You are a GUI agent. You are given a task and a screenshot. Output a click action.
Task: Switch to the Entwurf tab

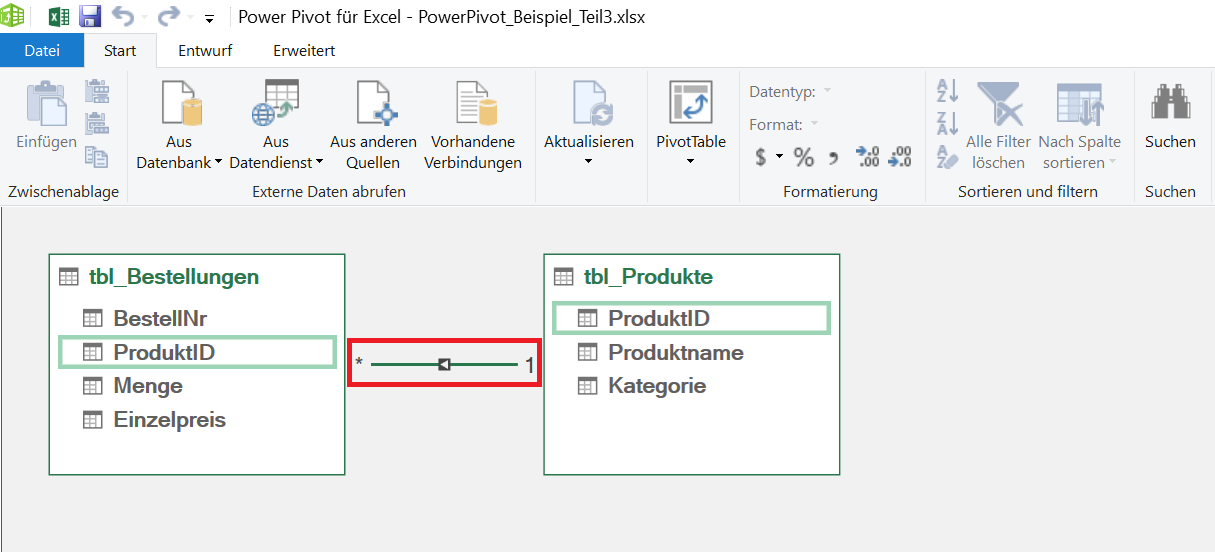tap(203, 50)
